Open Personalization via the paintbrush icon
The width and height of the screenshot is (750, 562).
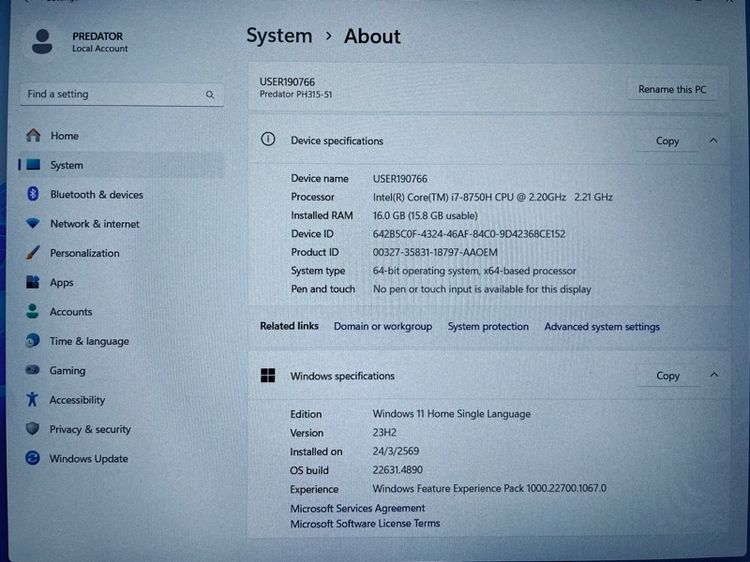click(33, 253)
